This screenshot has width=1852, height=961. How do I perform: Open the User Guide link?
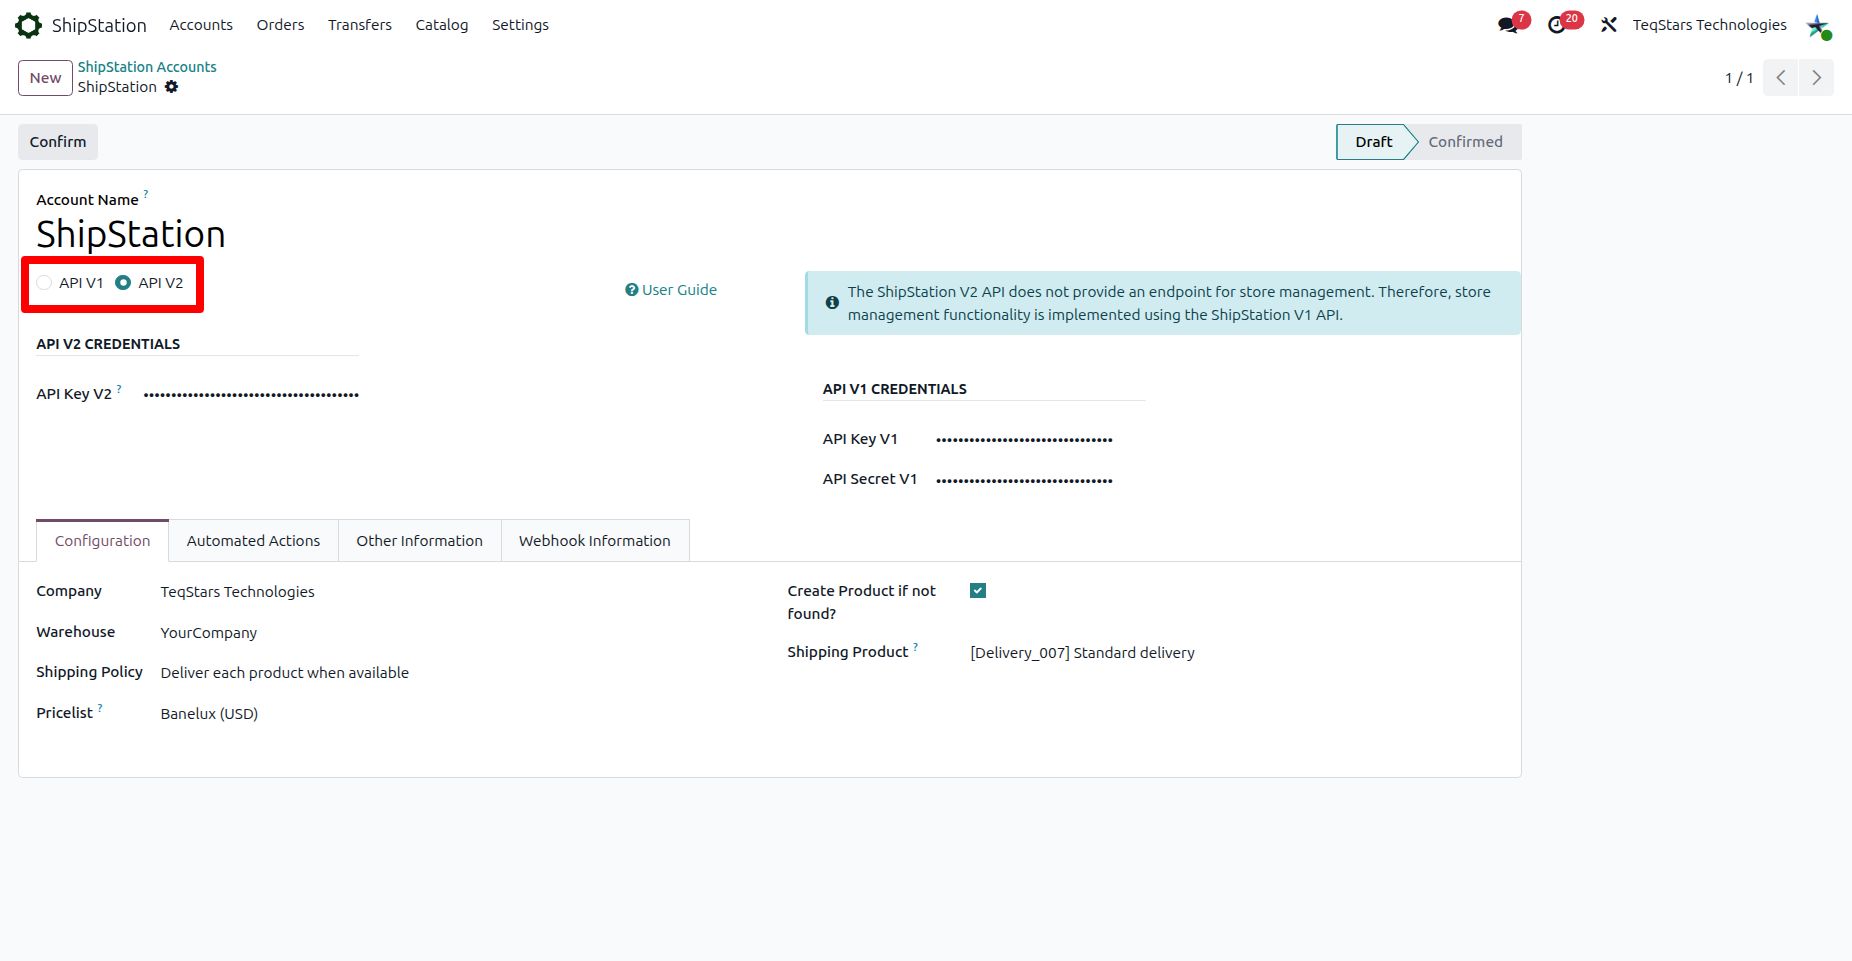click(671, 290)
